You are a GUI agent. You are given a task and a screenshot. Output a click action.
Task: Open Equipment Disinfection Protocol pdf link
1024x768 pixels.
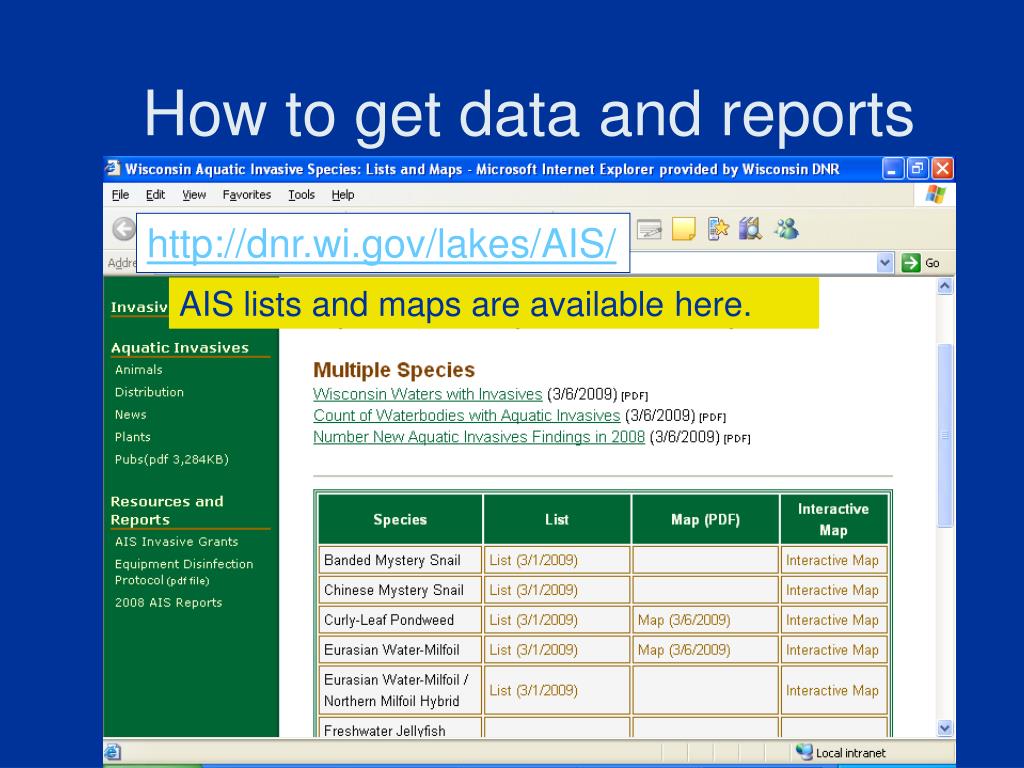point(184,572)
